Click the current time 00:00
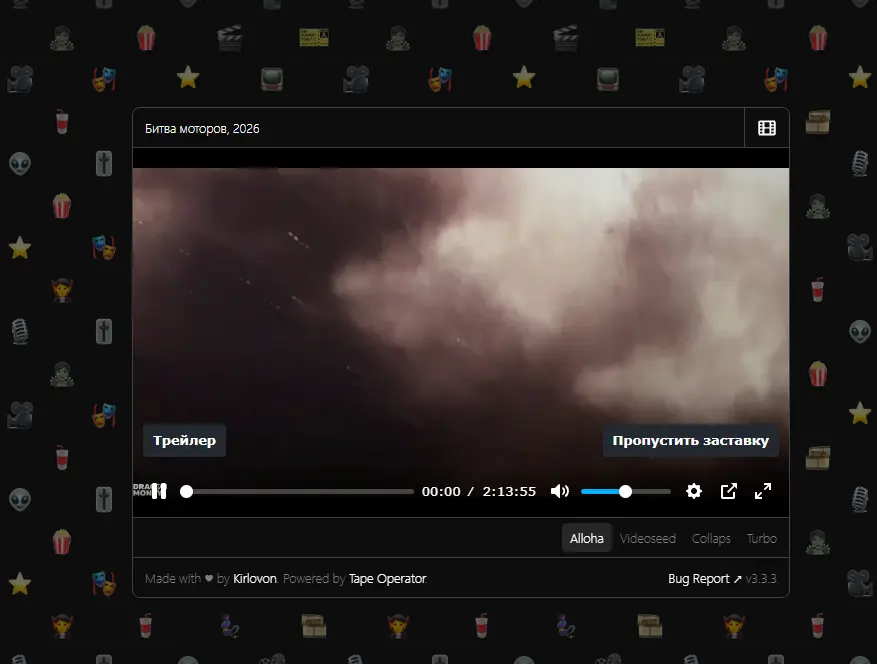Viewport: 877px width, 664px height. pos(441,491)
